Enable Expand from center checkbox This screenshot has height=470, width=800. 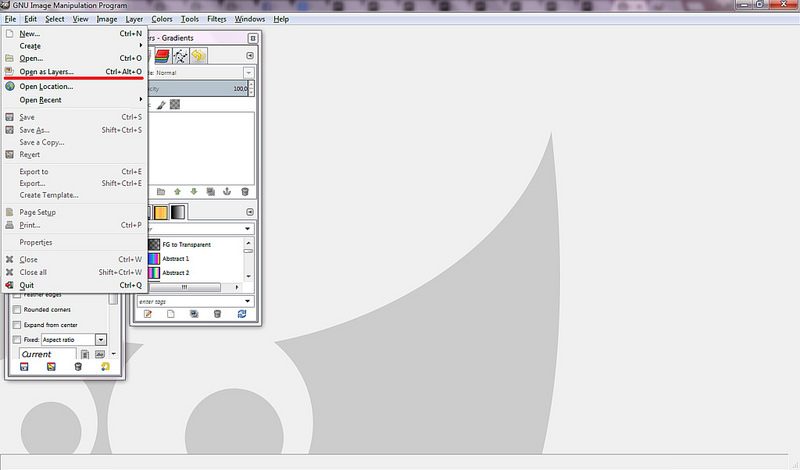pyautogui.click(x=17, y=325)
